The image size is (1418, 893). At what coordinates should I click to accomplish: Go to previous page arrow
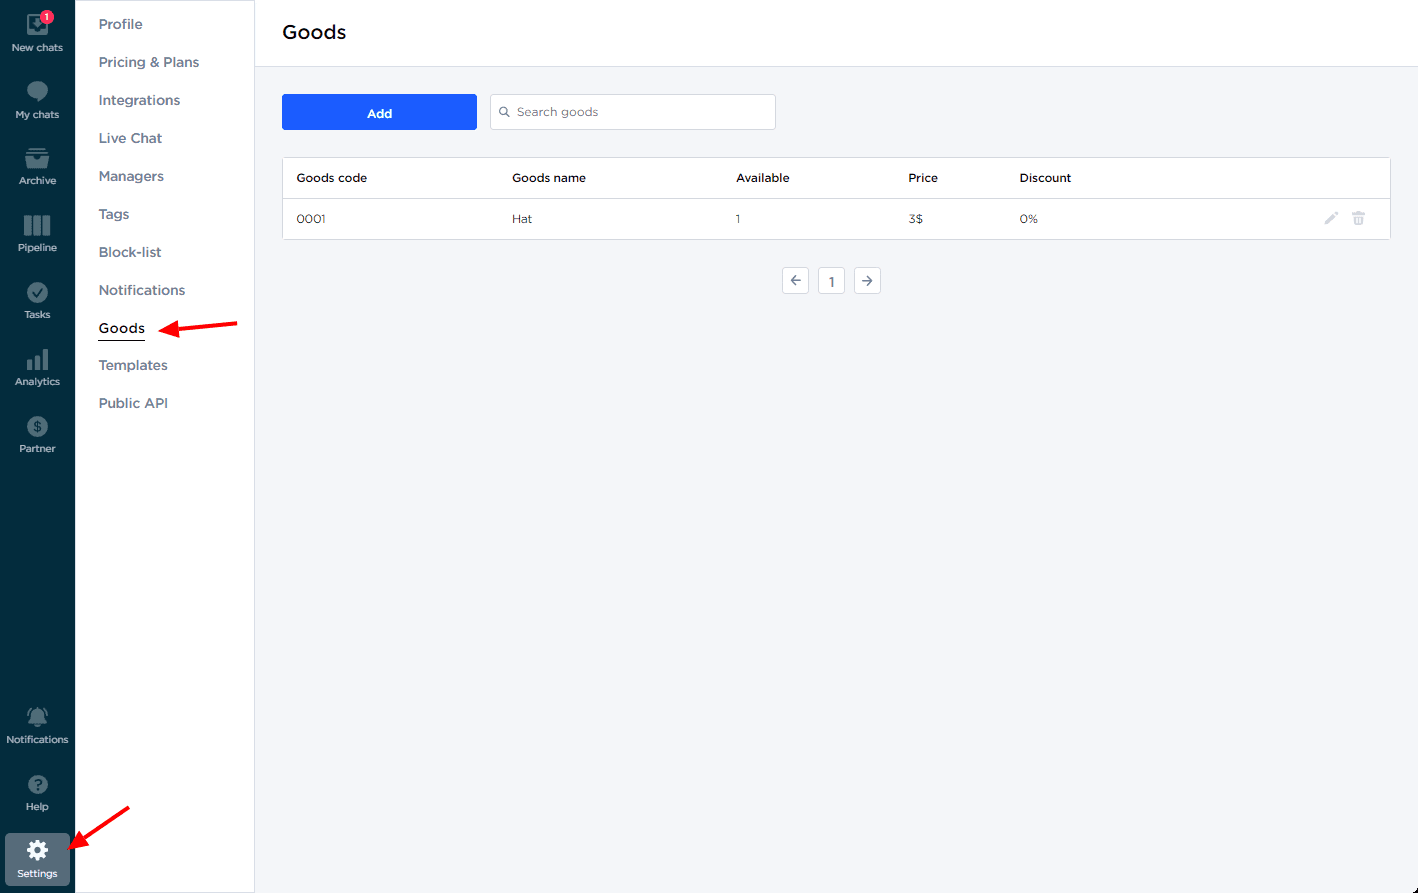coord(795,281)
